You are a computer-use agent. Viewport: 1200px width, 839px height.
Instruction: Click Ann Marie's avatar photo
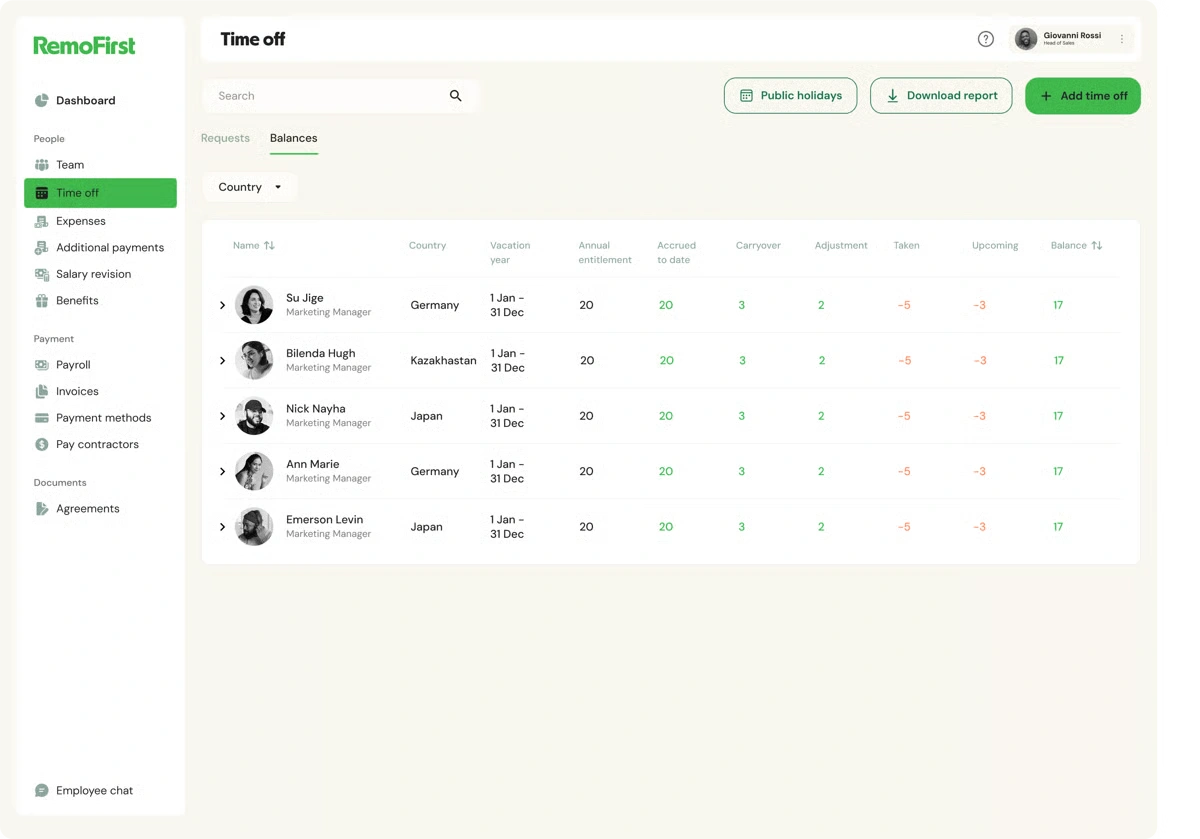coord(254,471)
